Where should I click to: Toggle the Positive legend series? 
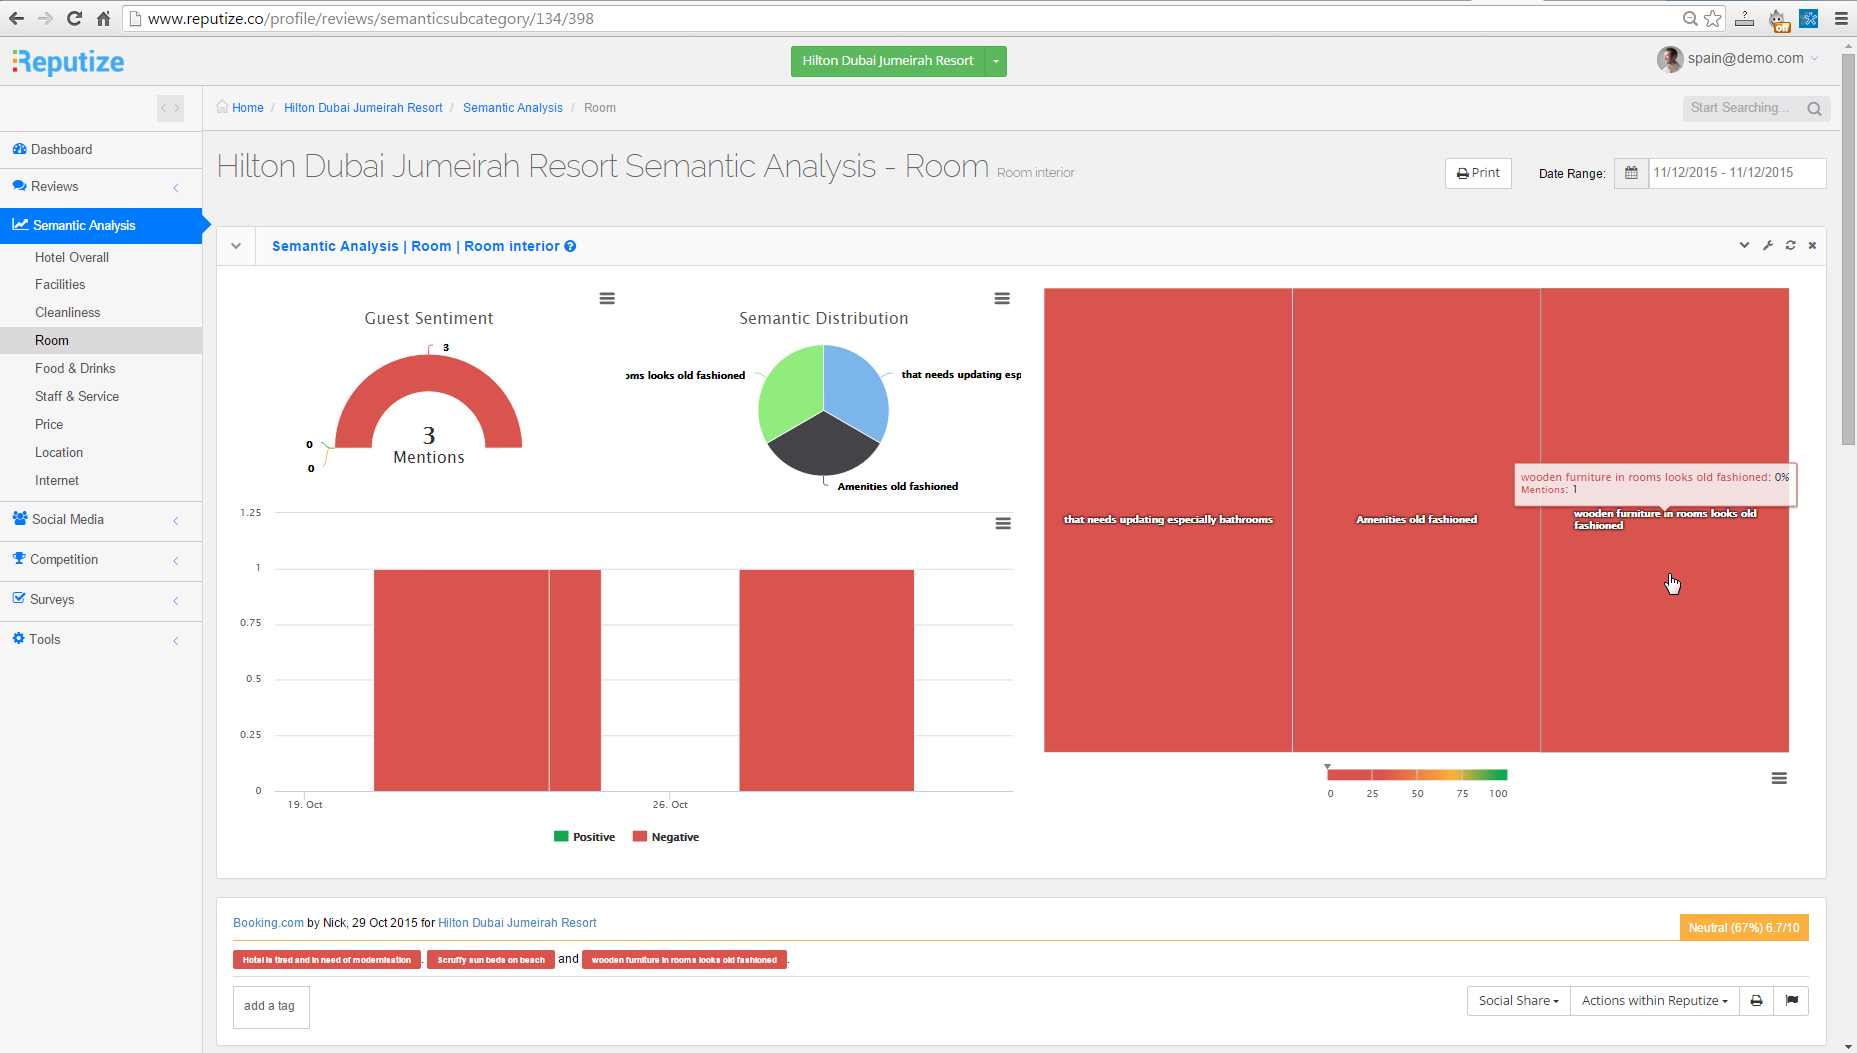(585, 837)
